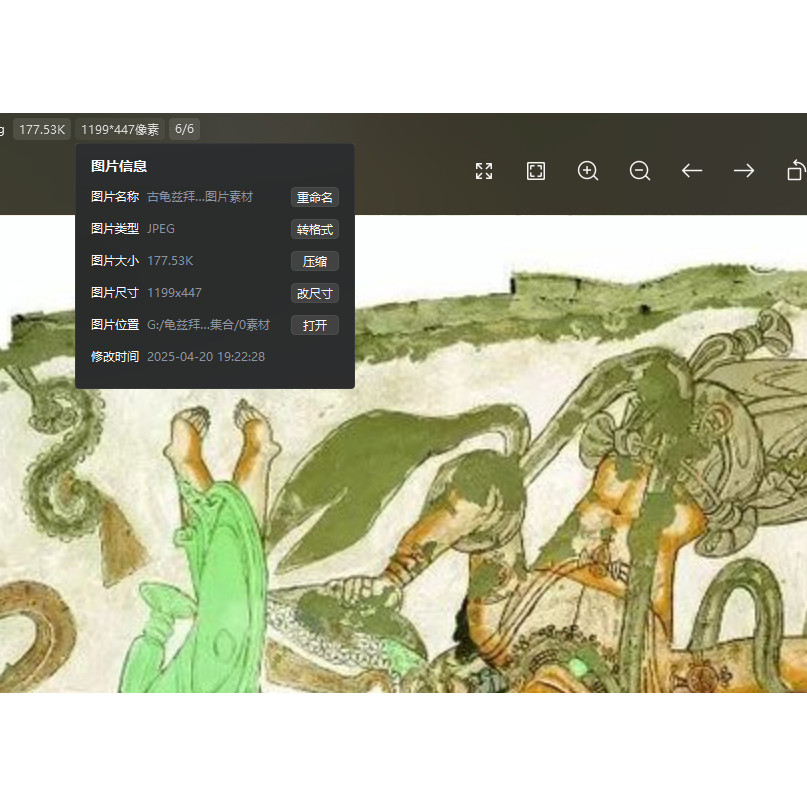Click the 压缩 compress button
The width and height of the screenshot is (807, 807).
[314, 261]
